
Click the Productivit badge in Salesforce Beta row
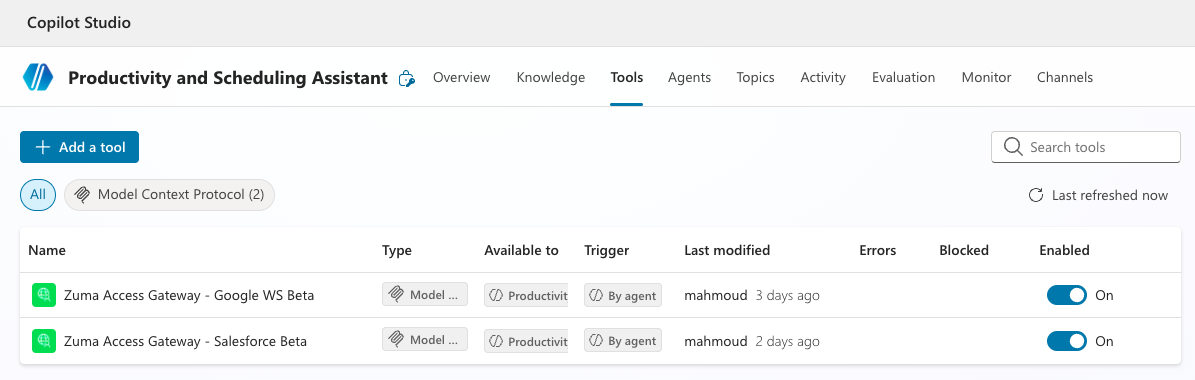[x=526, y=340]
